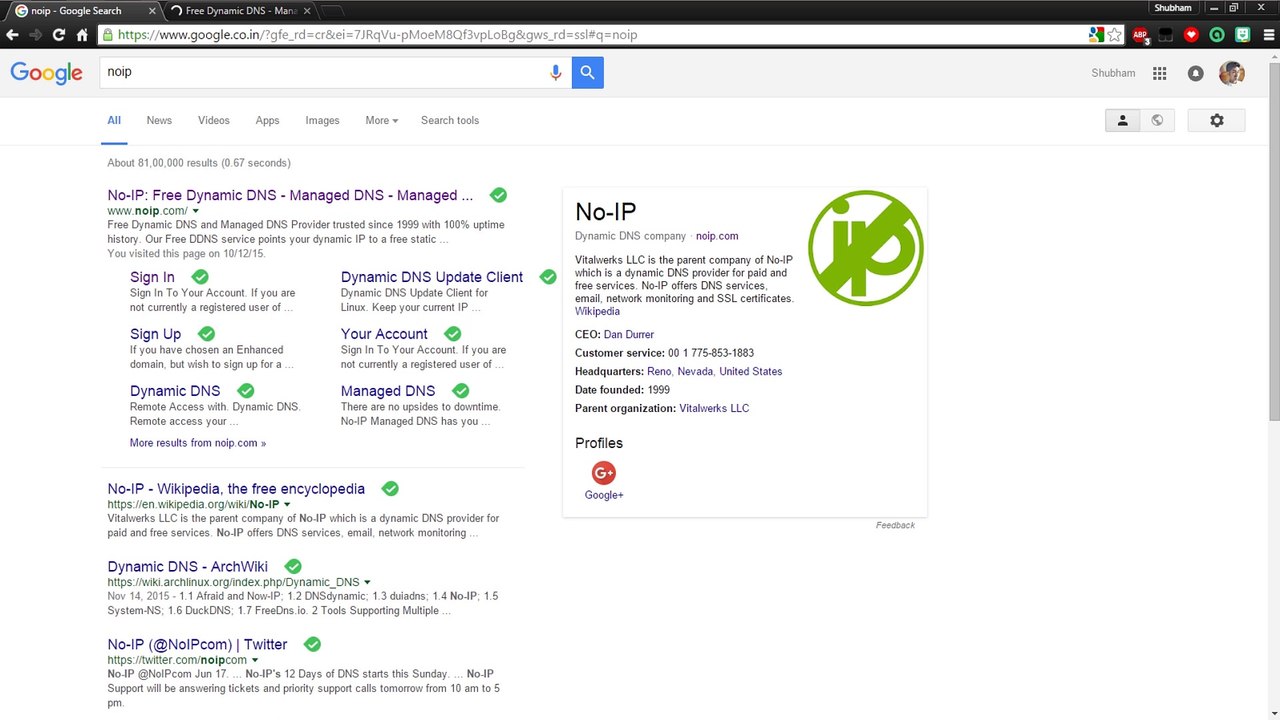
Task: Click the No-IP logo image
Action: 865,248
